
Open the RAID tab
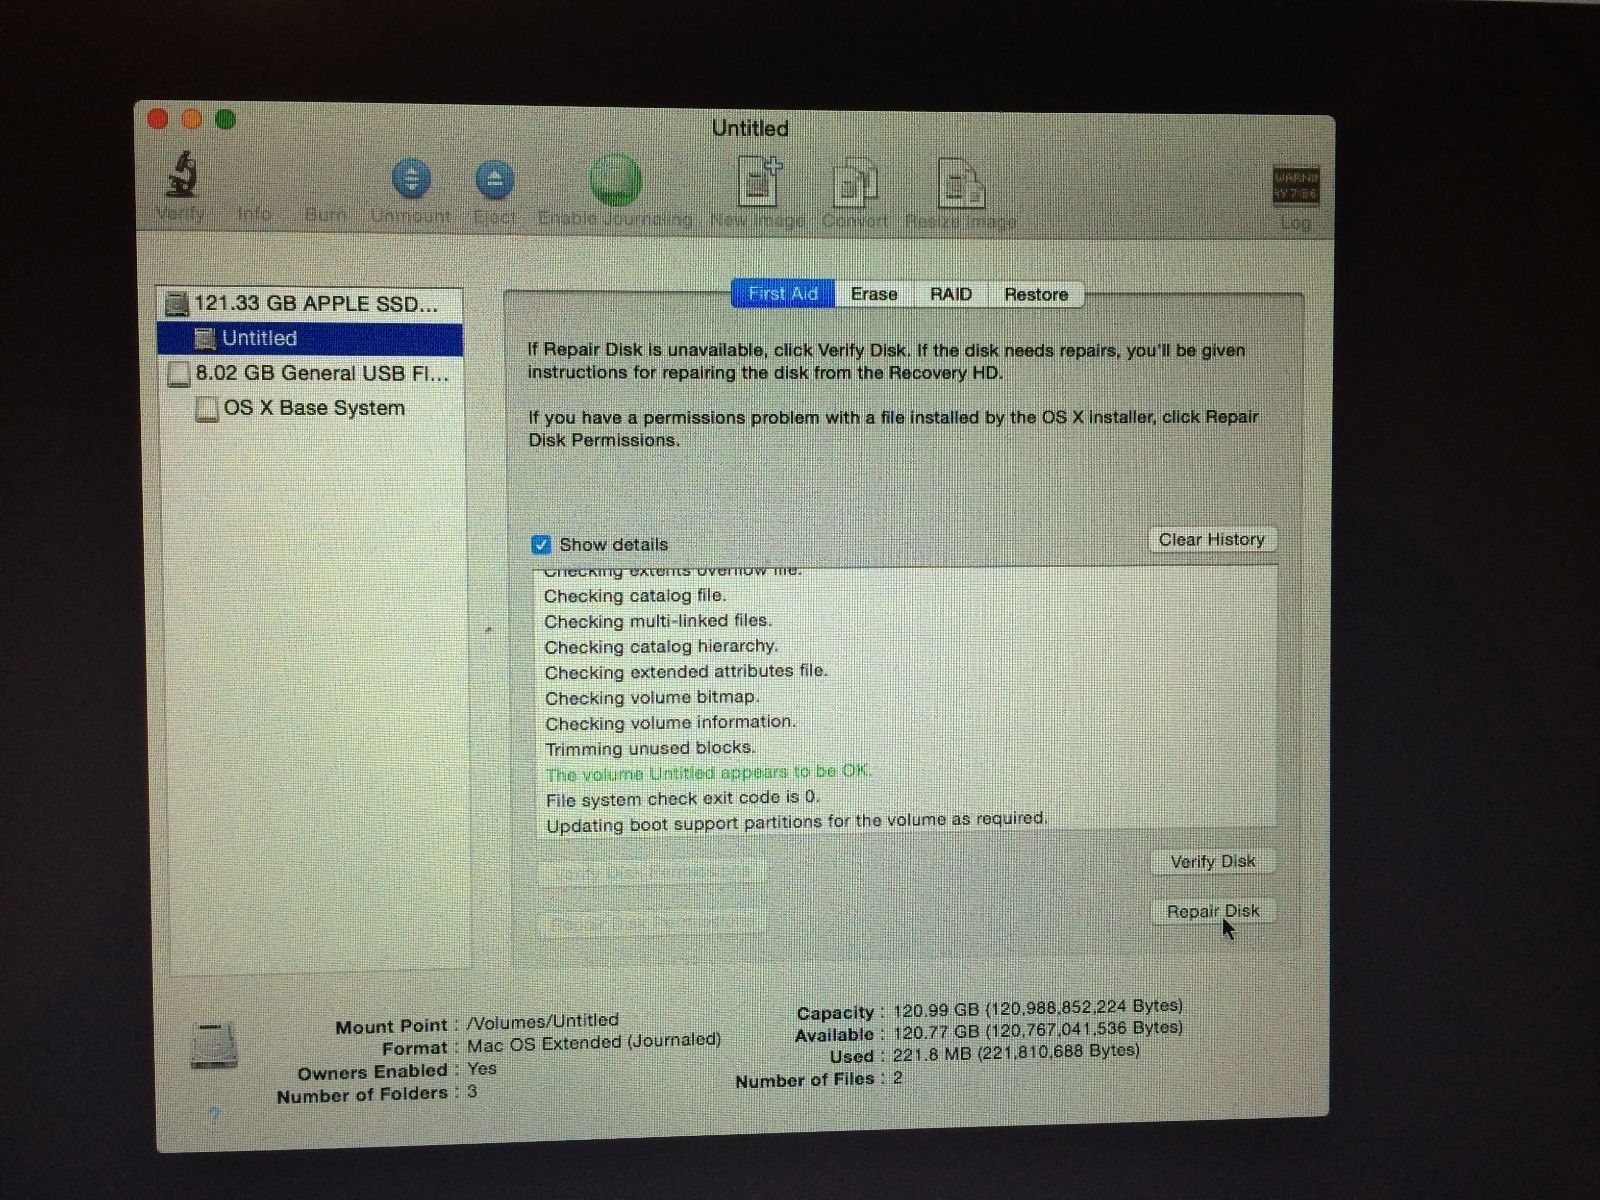951,294
